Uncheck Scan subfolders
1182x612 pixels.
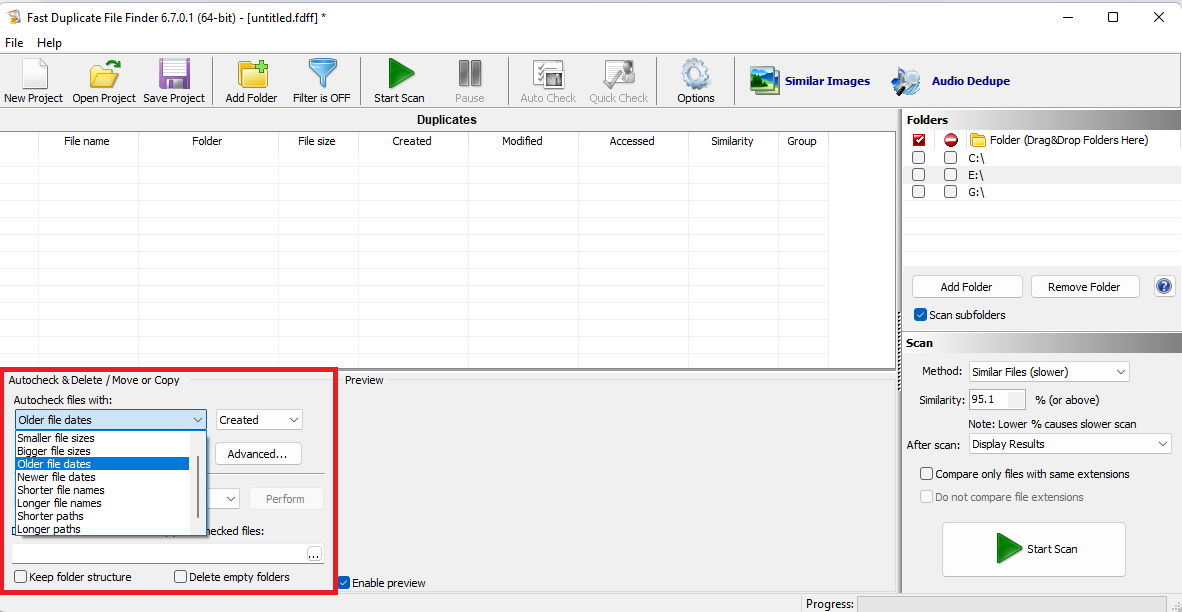(920, 315)
